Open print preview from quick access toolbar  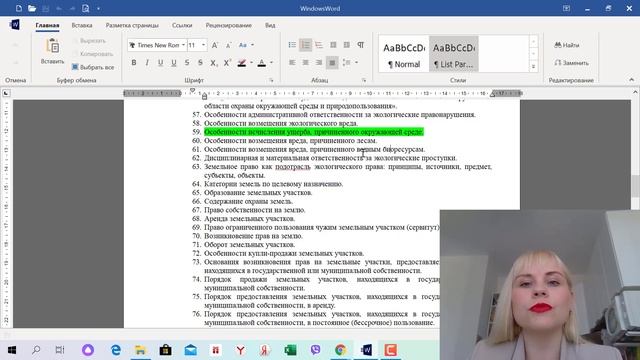point(86,8)
